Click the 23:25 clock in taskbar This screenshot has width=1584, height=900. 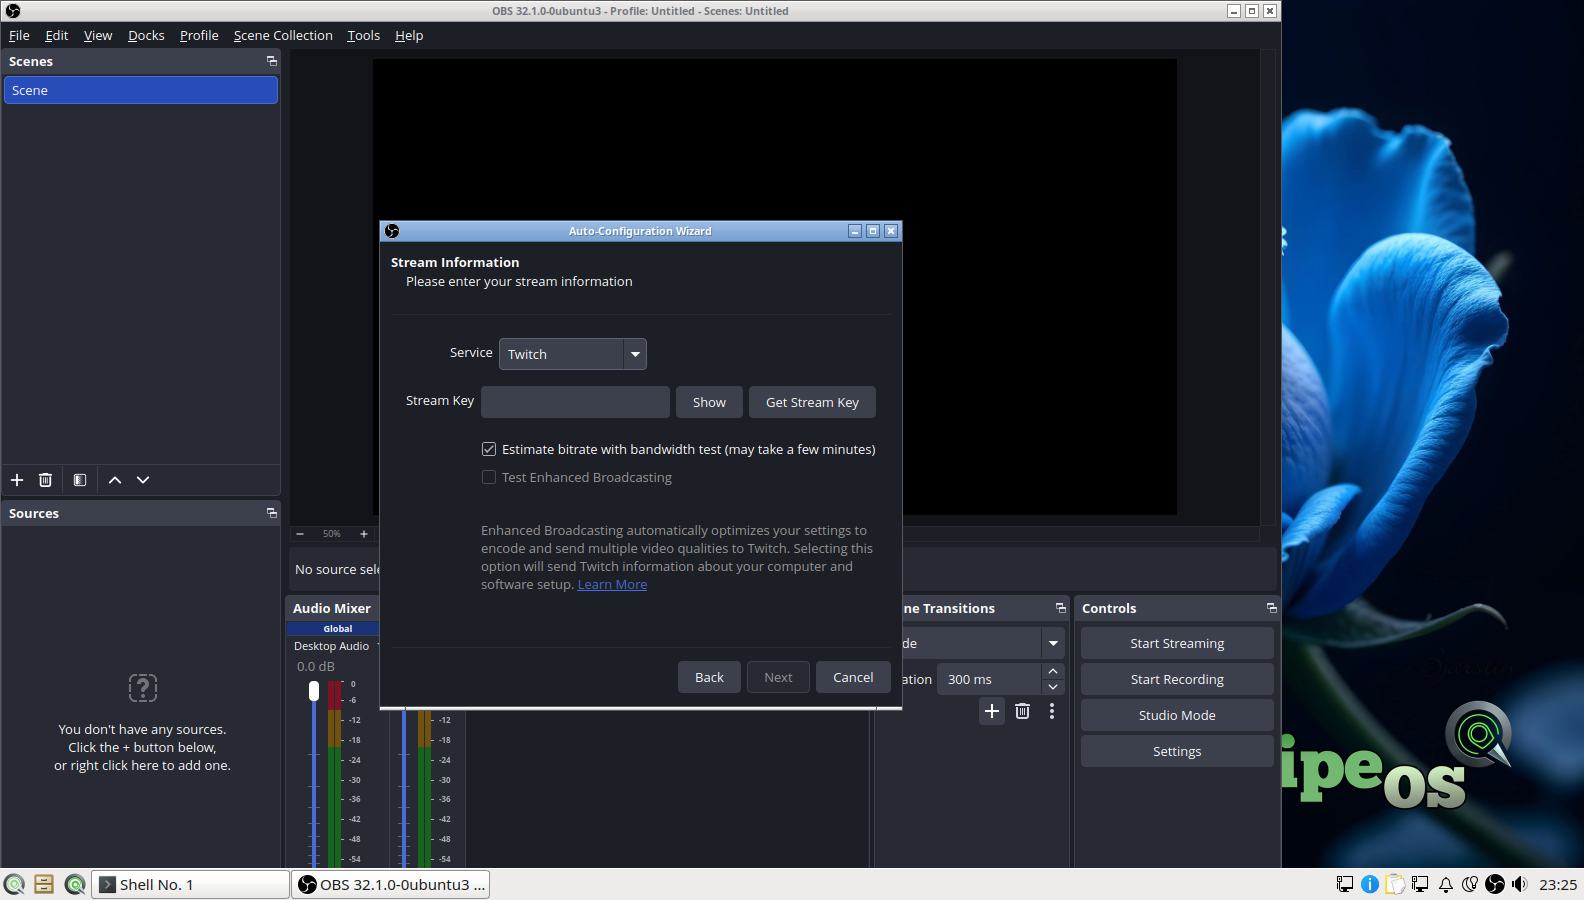tap(1558, 884)
